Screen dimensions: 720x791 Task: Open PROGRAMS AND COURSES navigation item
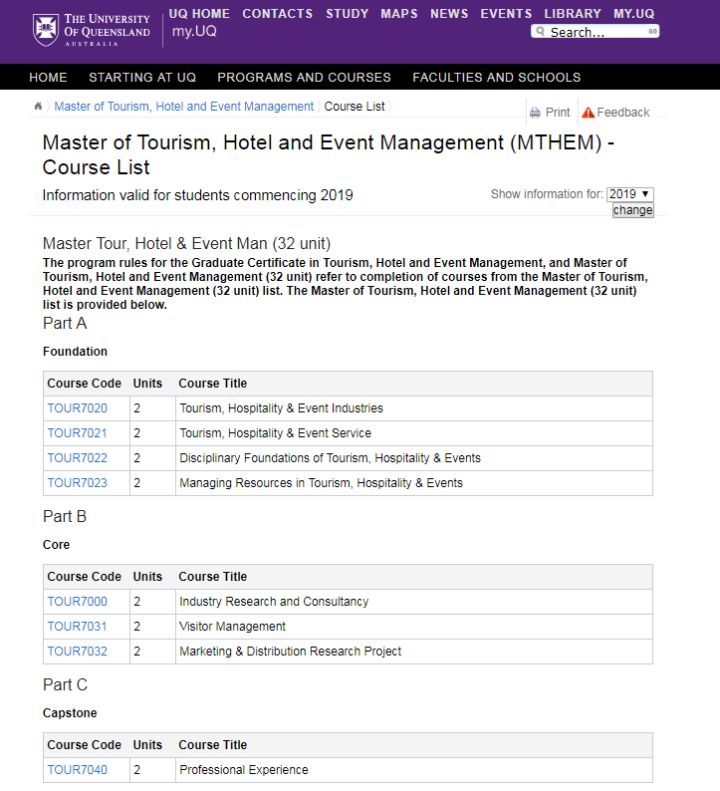pyautogui.click(x=304, y=77)
